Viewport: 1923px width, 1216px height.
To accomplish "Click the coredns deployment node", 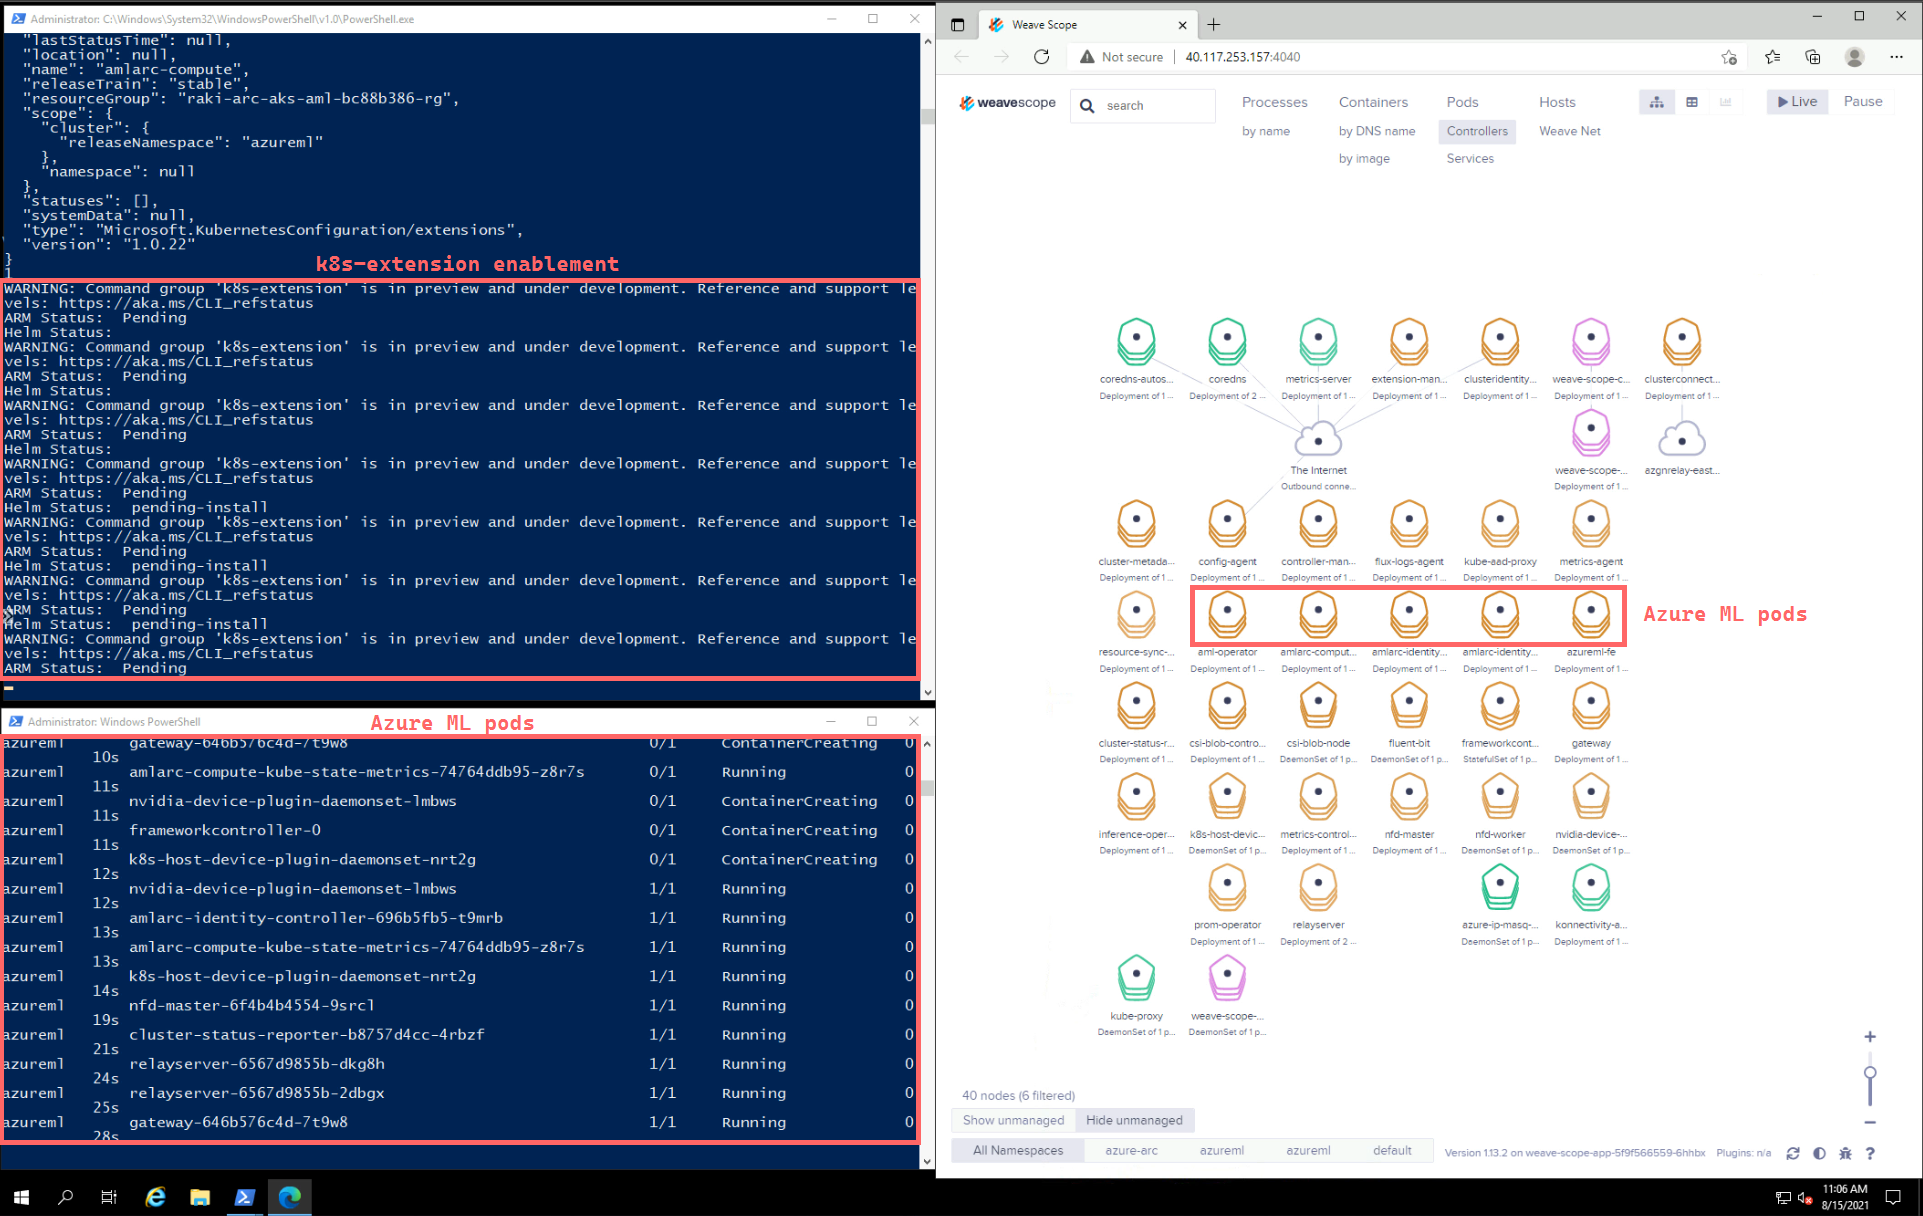I will click(1227, 343).
